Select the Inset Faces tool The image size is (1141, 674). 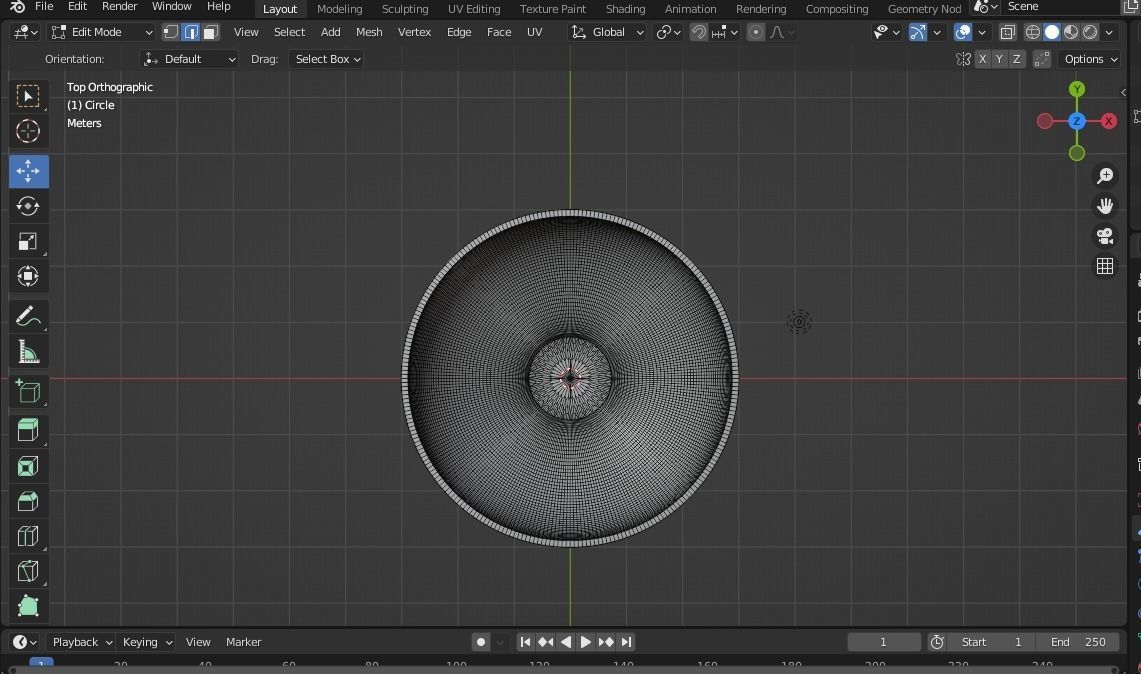[x=28, y=466]
